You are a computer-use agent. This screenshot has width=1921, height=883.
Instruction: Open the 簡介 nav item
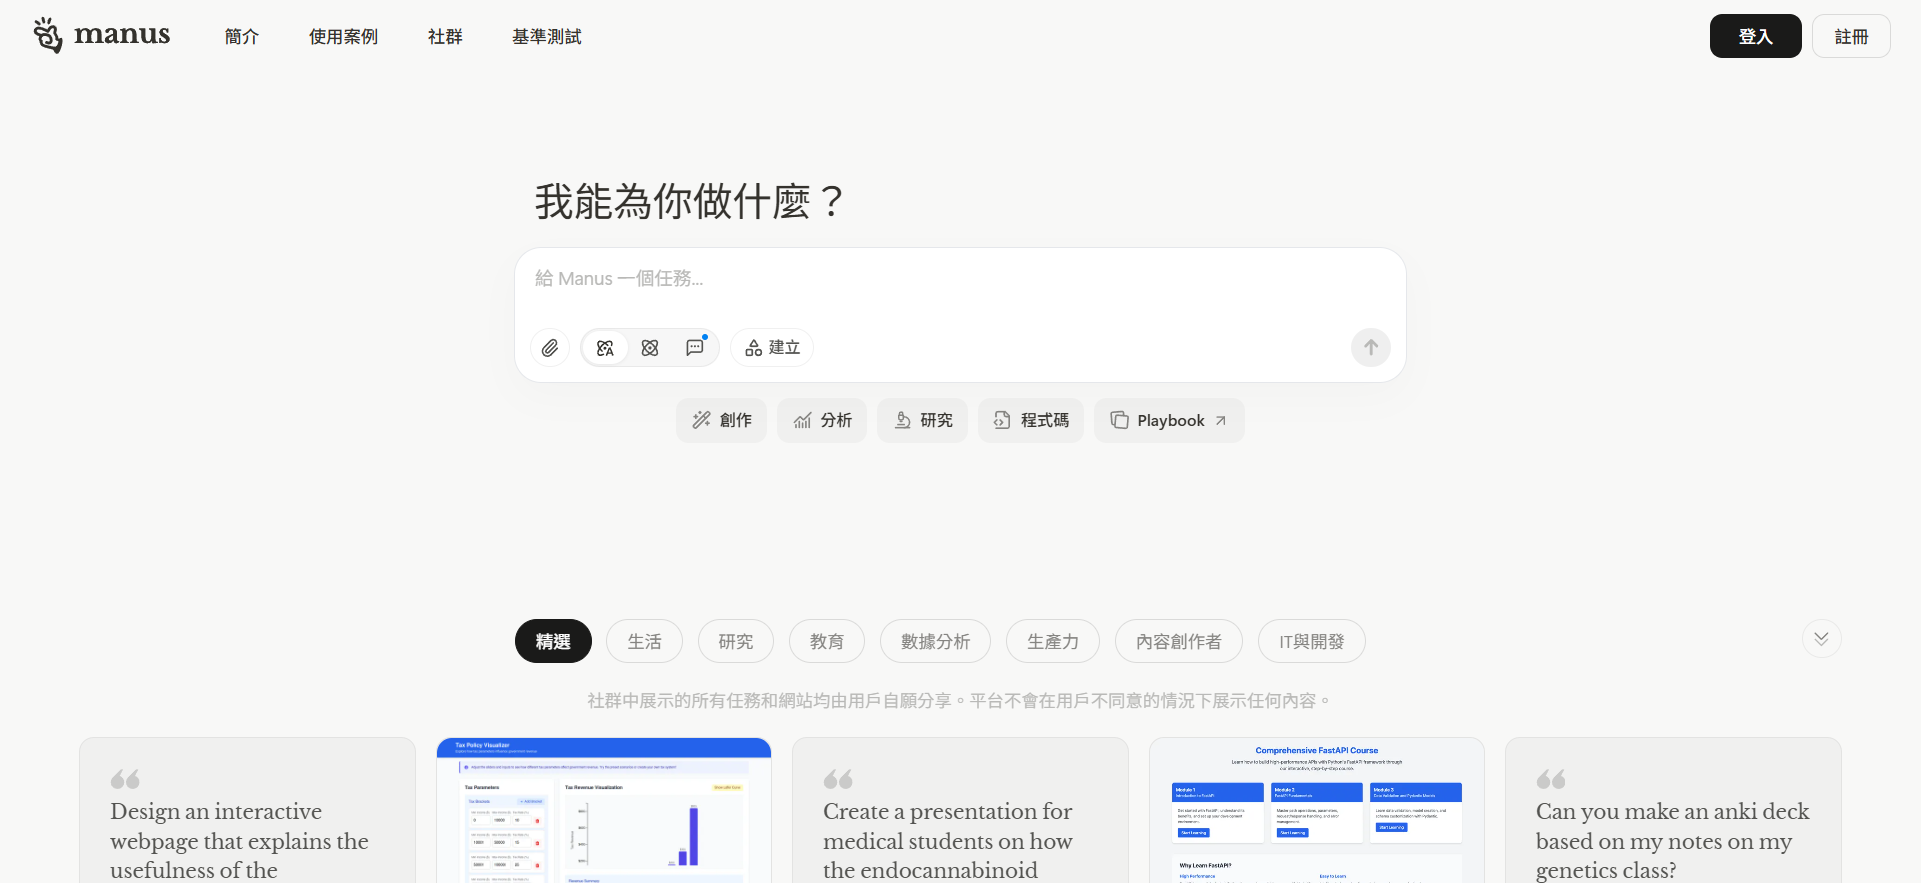(242, 37)
